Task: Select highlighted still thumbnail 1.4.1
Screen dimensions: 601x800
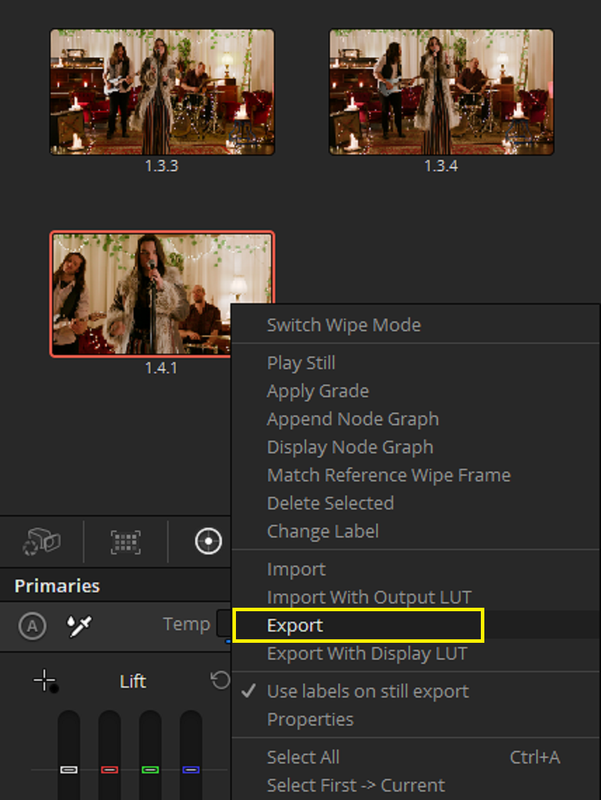Action: point(162,294)
